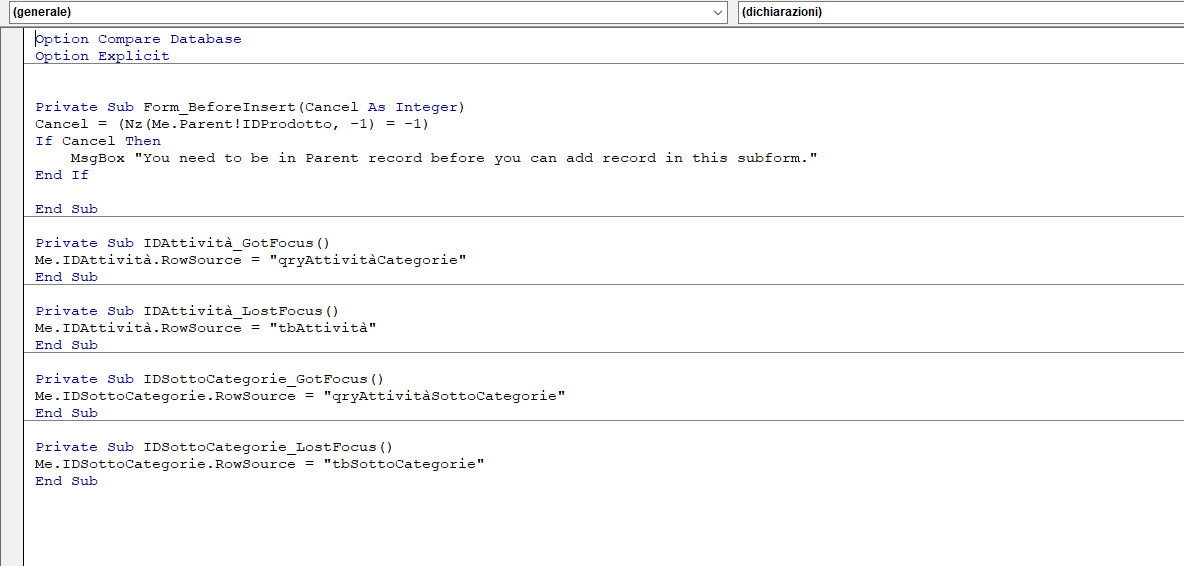This screenshot has height=566, width=1184.
Task: Click the IDSottoCategorie_GotFocus procedure header
Action: click(x=210, y=379)
